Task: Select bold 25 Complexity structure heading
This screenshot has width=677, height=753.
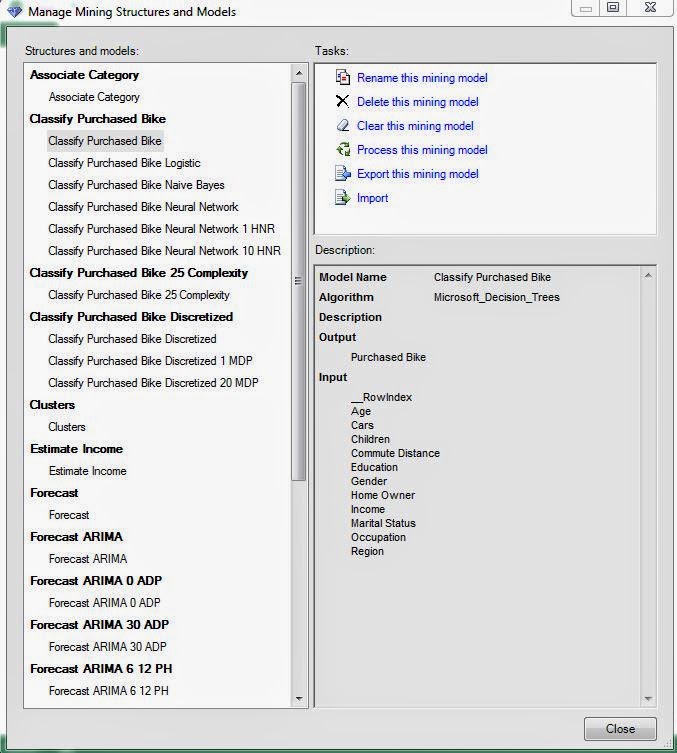Action: [x=138, y=273]
